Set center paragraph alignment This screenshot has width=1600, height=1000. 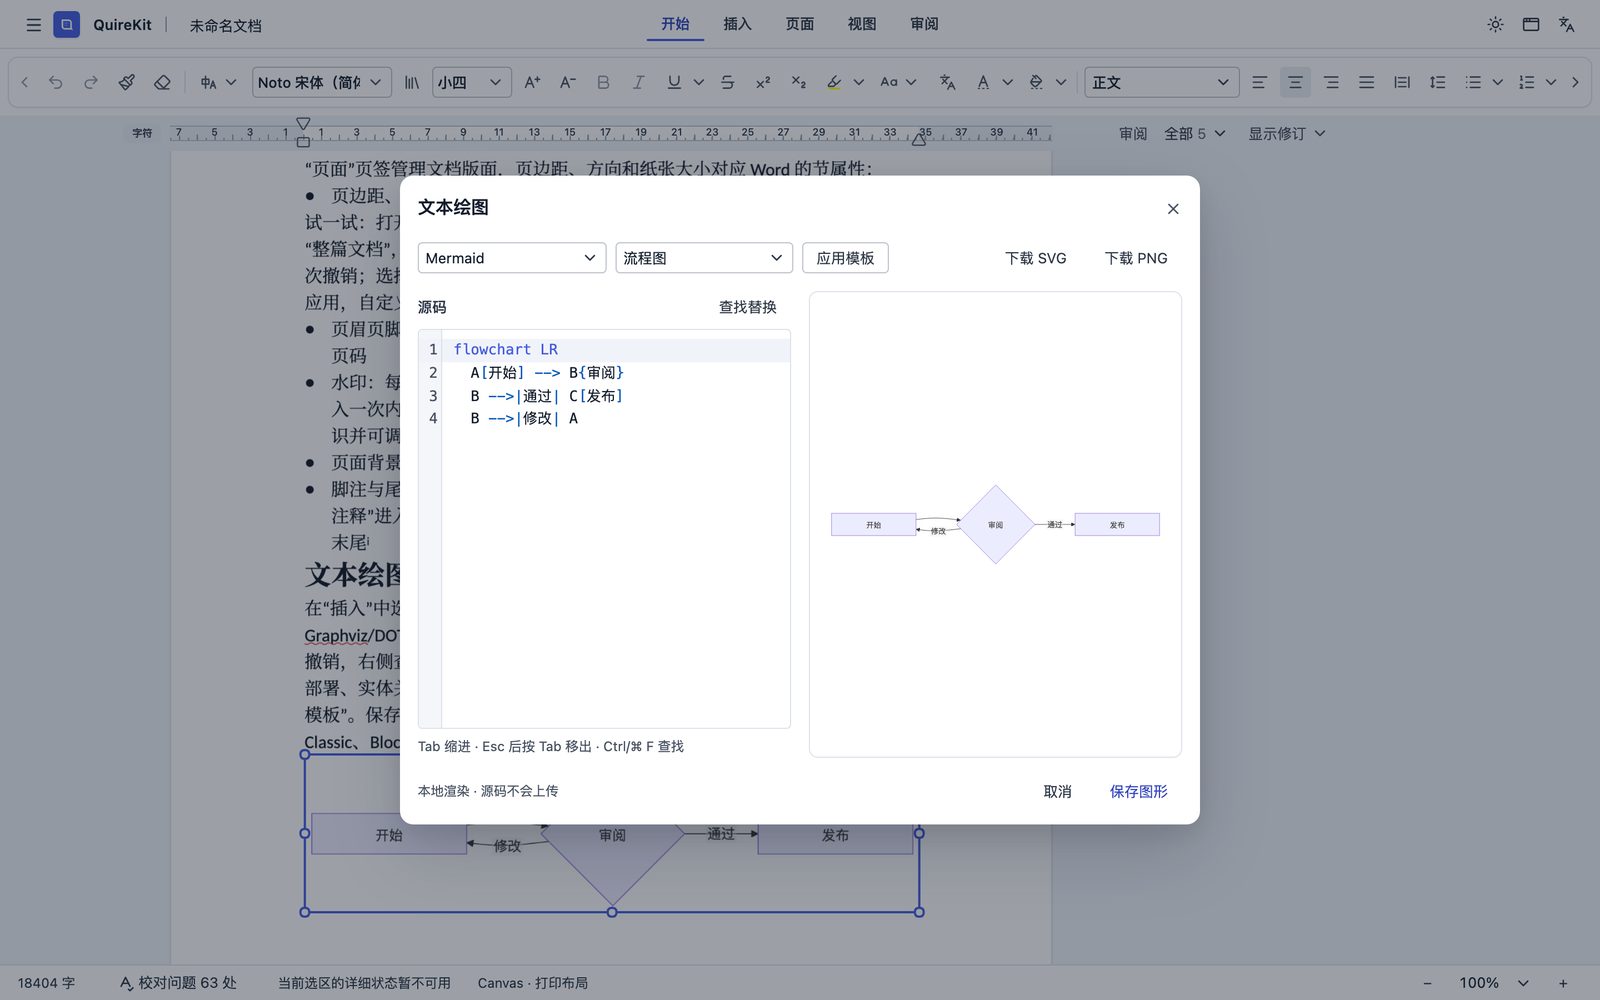[1295, 82]
